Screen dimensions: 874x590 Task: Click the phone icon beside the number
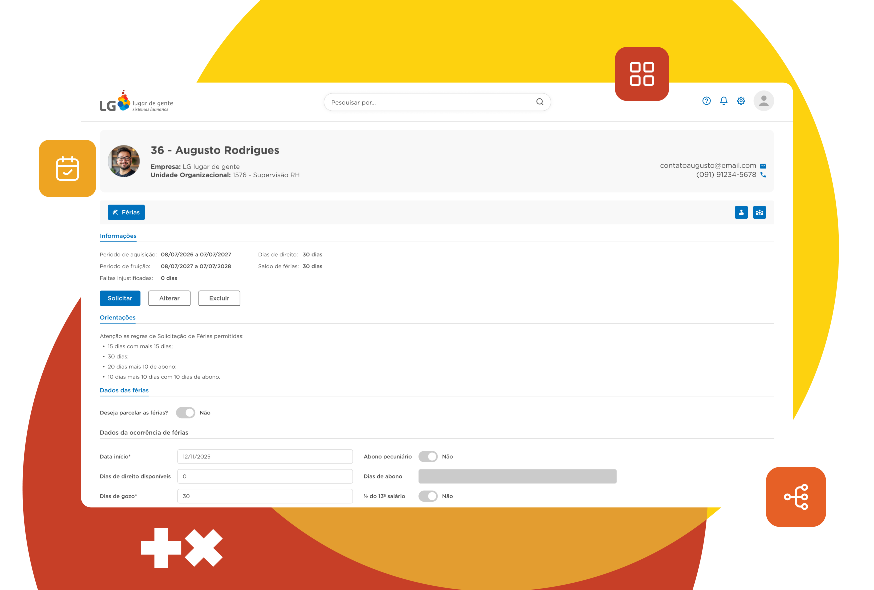tap(763, 175)
